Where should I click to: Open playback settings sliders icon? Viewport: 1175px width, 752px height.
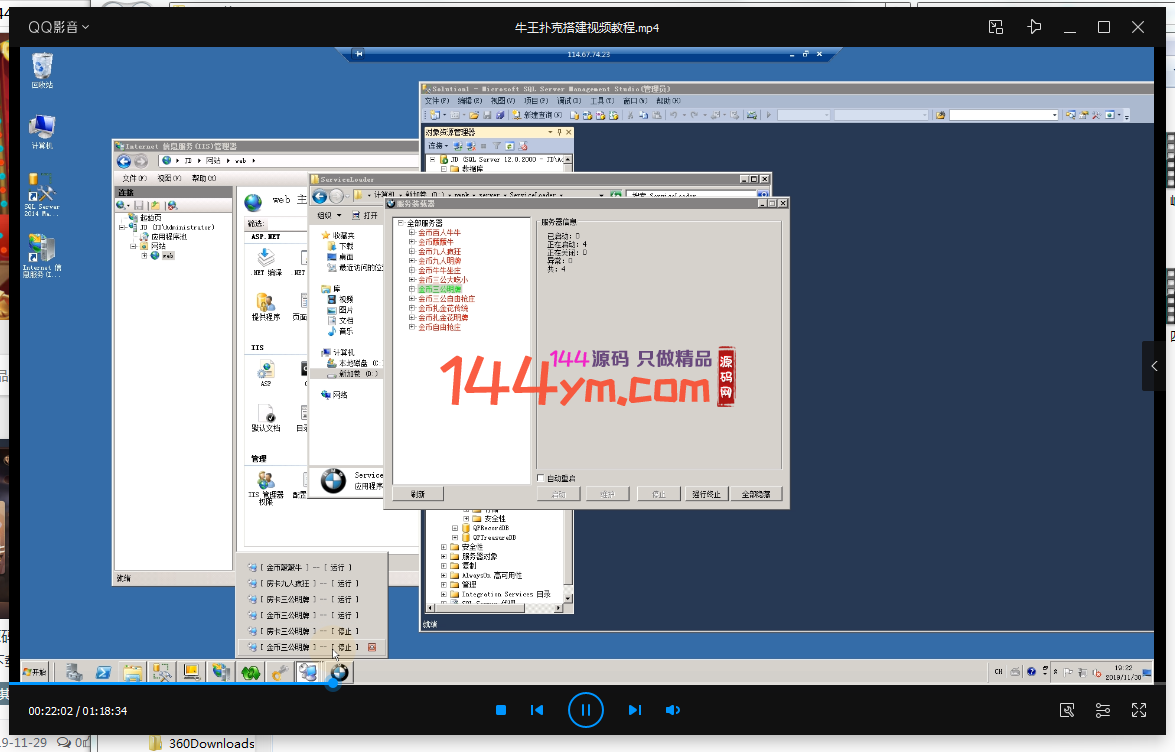pyautogui.click(x=1102, y=710)
